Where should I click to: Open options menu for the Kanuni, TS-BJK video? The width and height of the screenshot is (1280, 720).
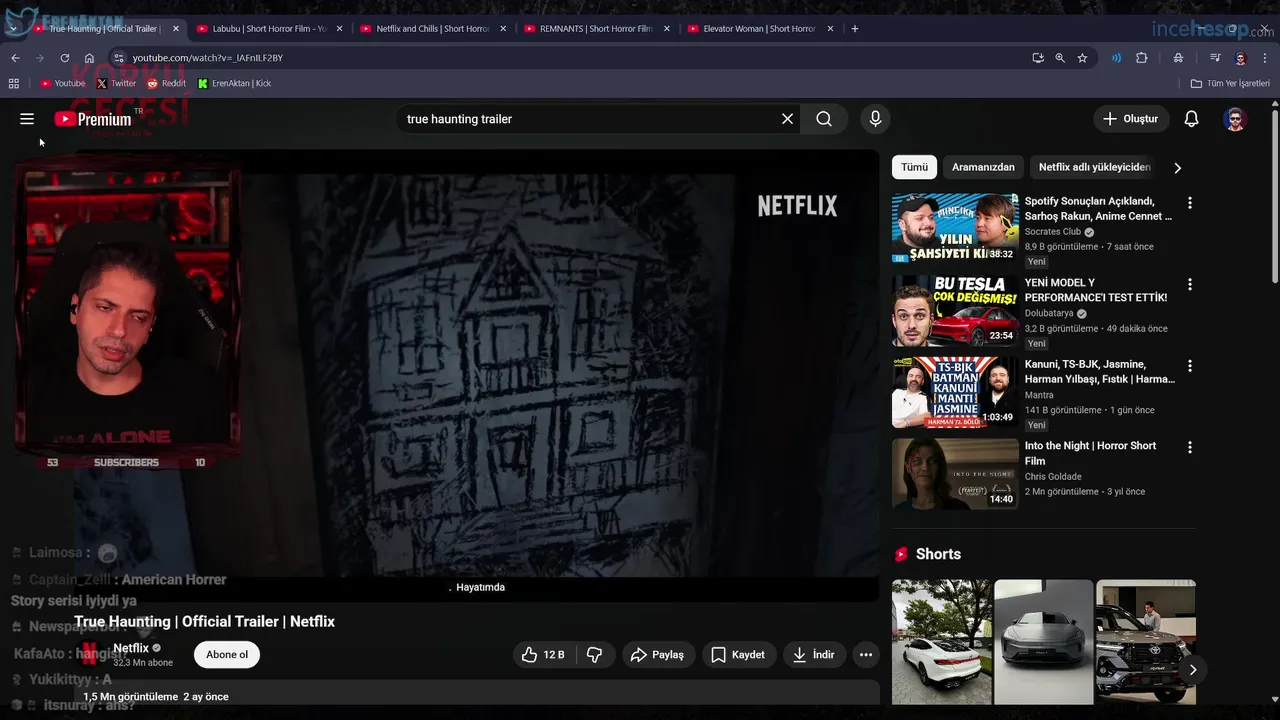click(x=1189, y=366)
